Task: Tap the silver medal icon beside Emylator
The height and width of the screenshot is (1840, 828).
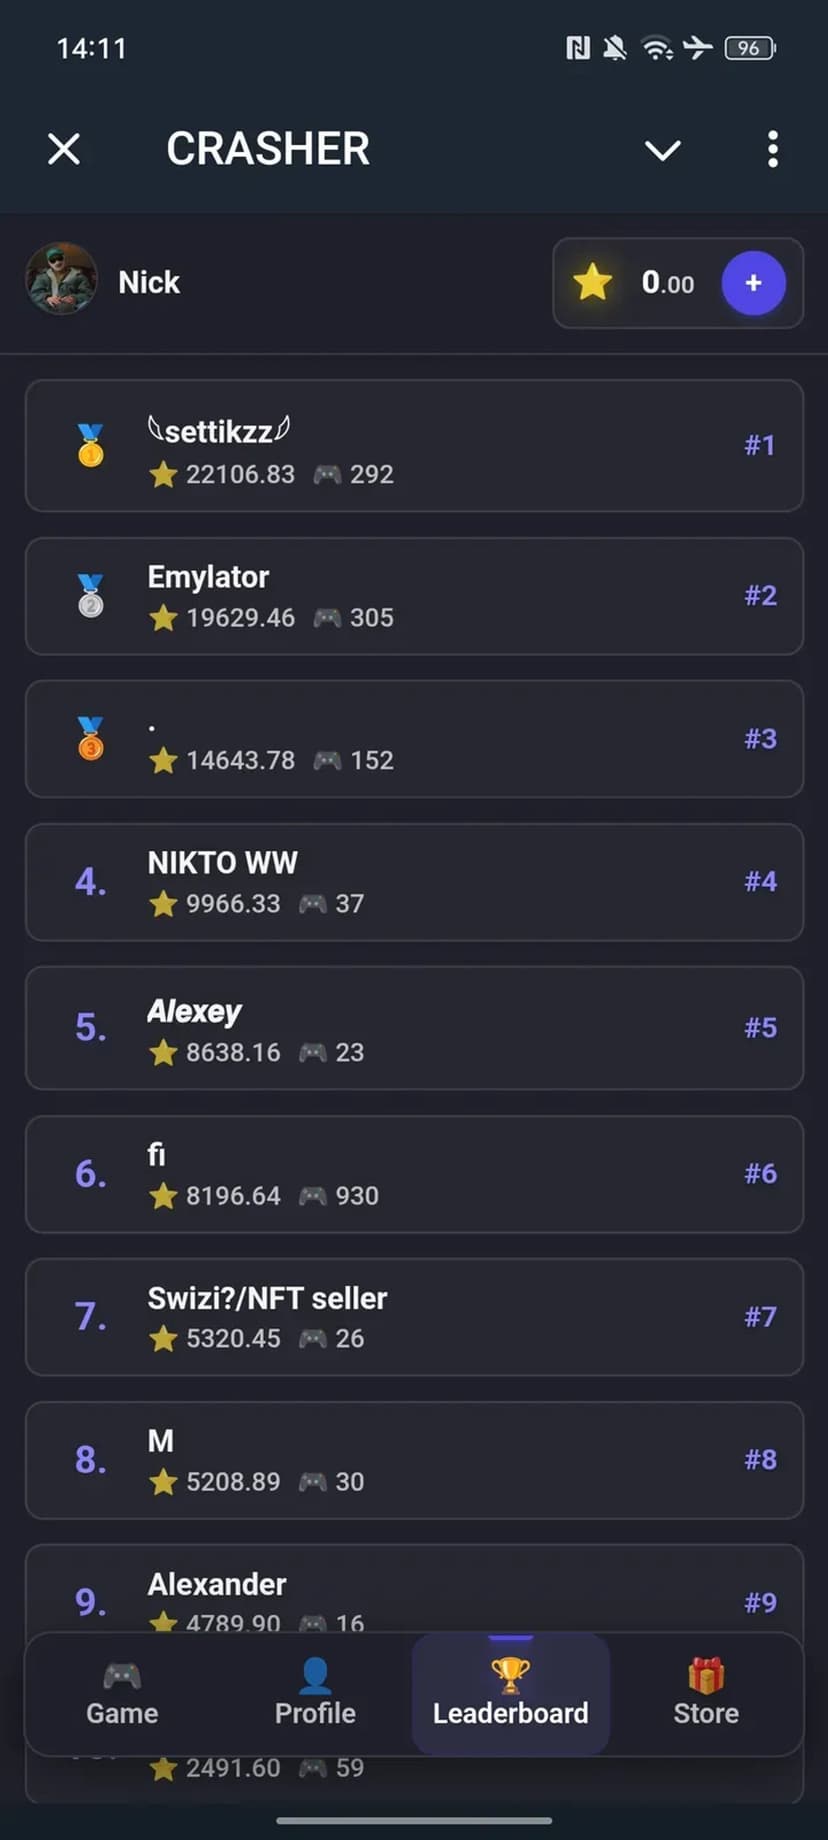Action: coord(90,595)
